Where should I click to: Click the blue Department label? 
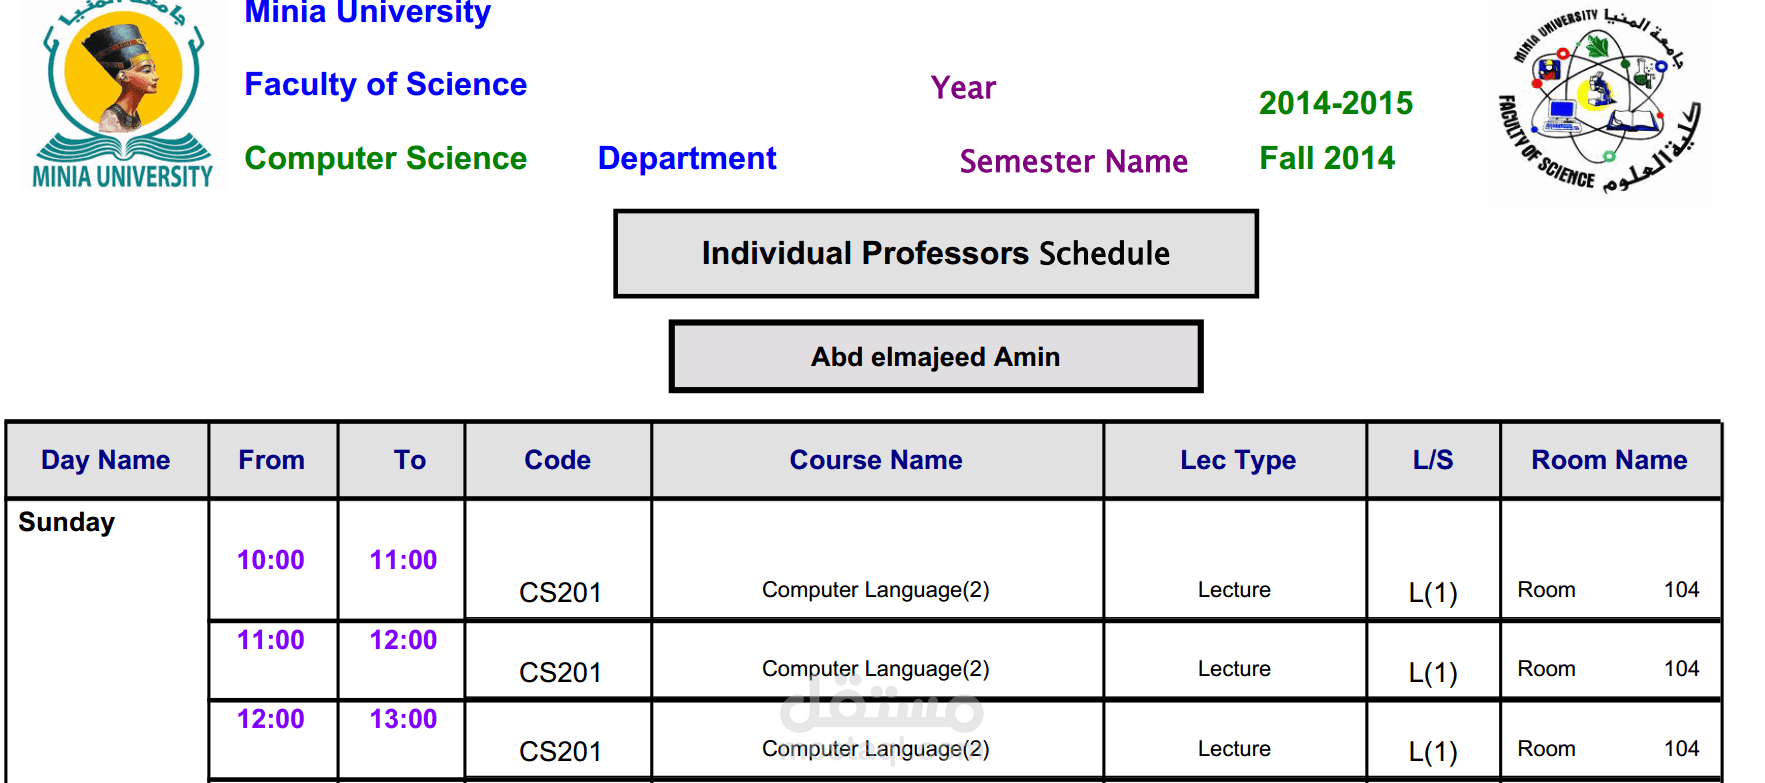tap(687, 158)
